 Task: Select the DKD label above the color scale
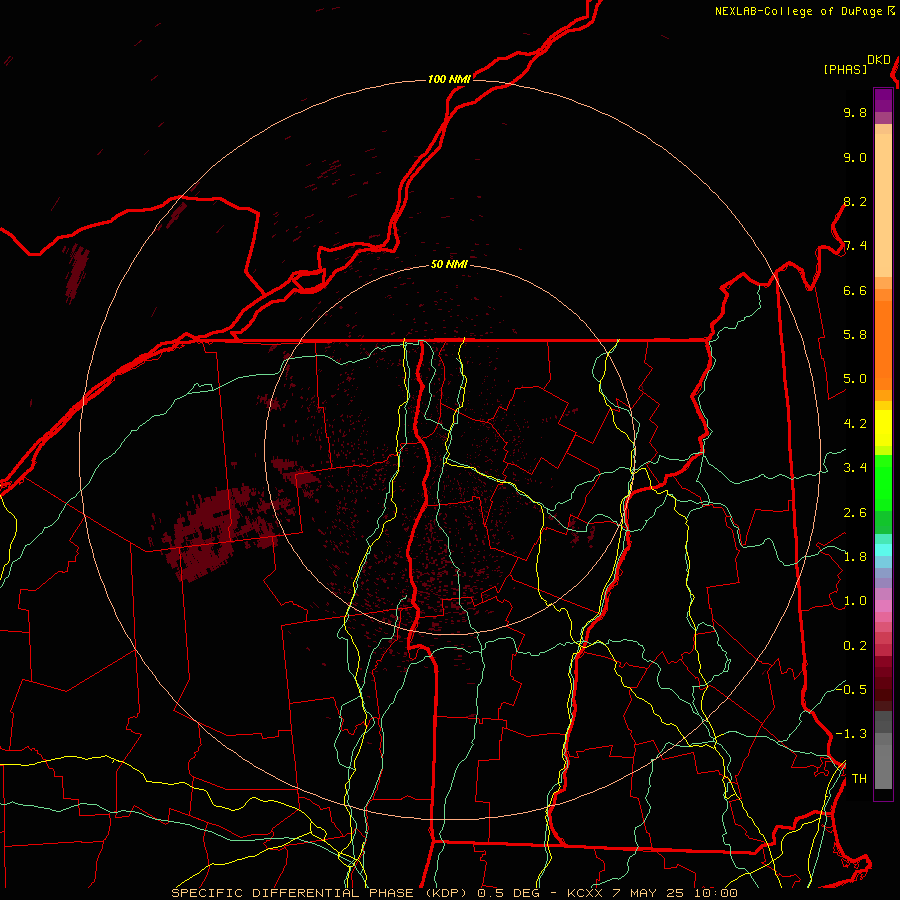pos(879,60)
